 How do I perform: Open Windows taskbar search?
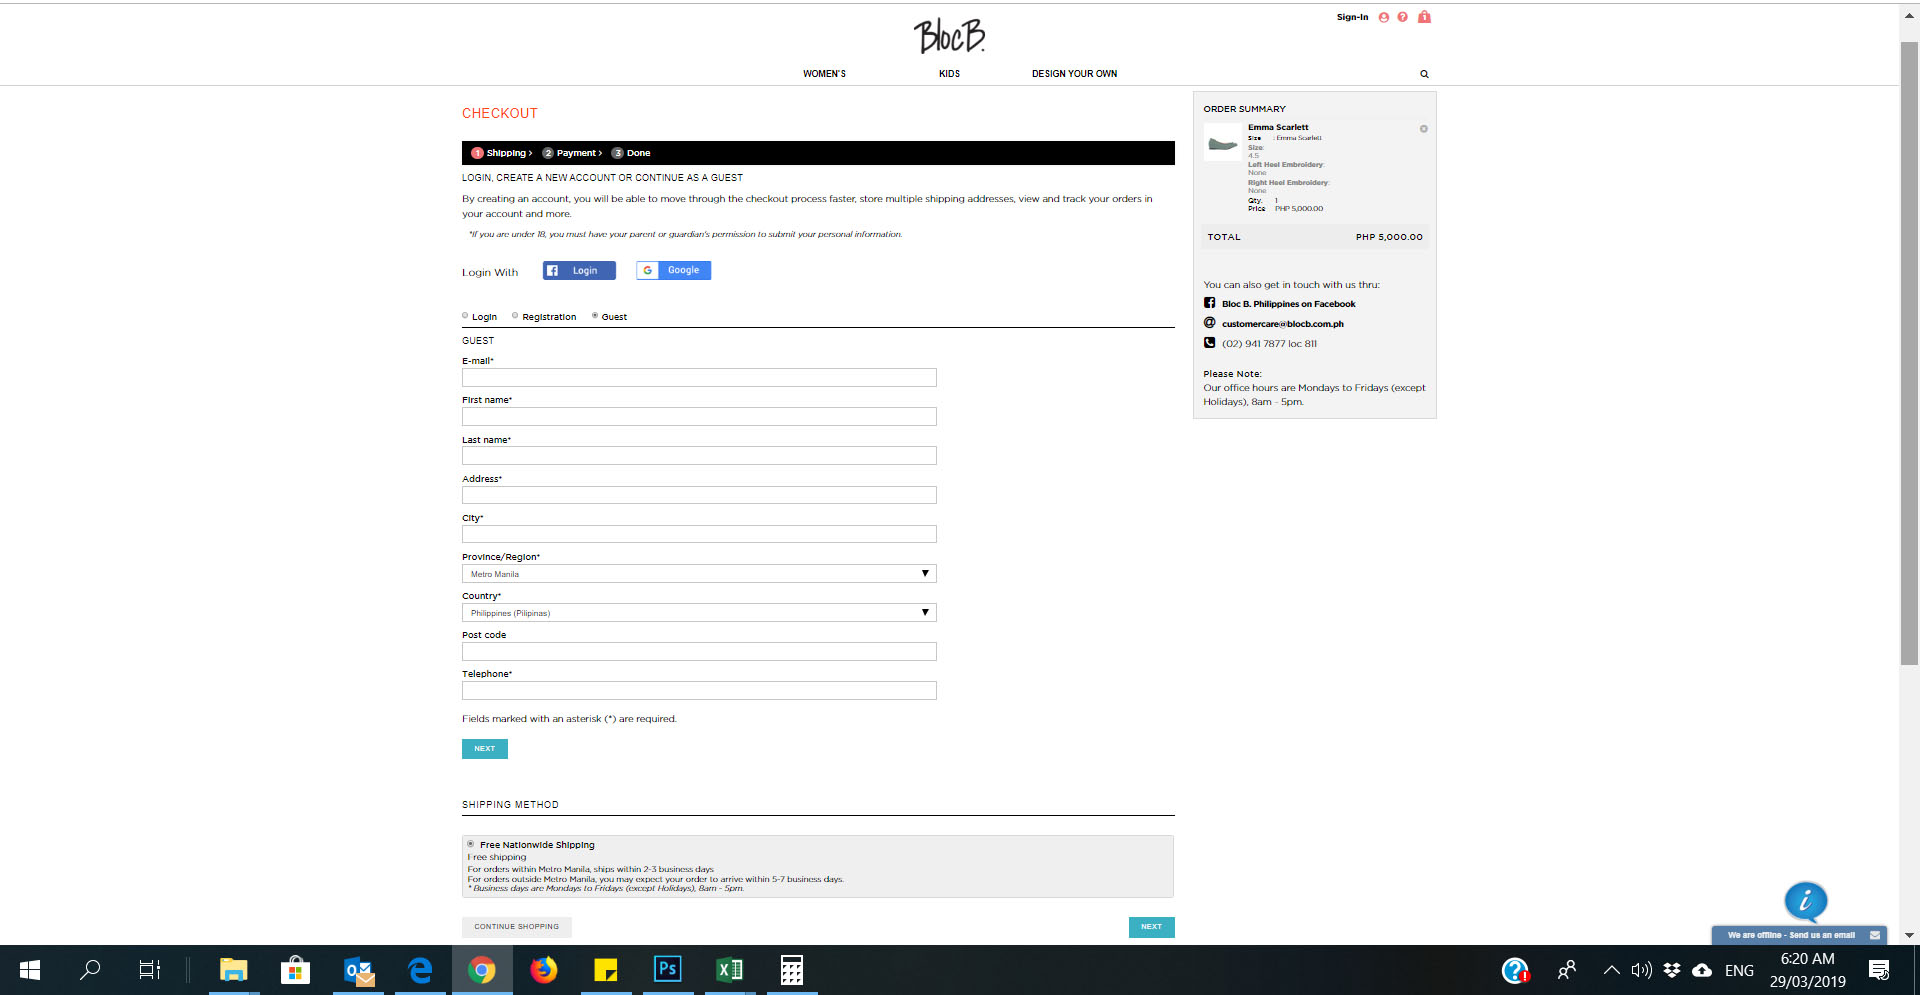pos(90,970)
